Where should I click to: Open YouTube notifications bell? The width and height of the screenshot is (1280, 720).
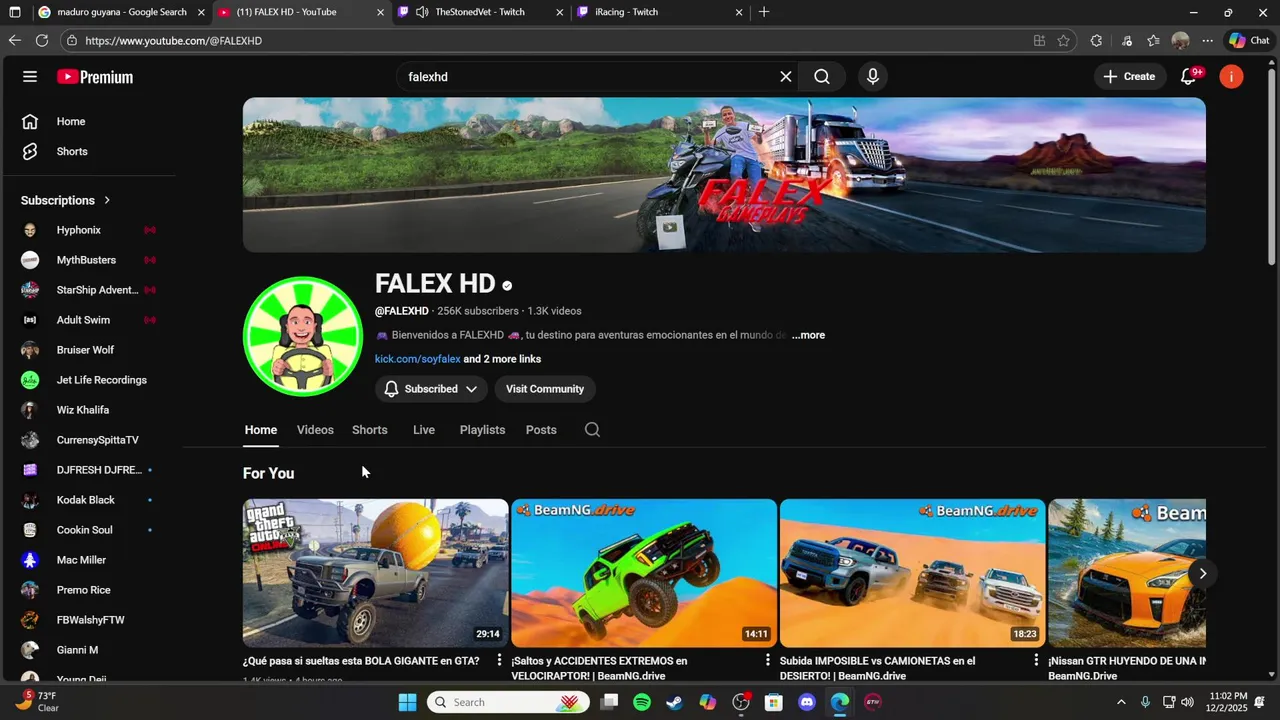click(1189, 77)
